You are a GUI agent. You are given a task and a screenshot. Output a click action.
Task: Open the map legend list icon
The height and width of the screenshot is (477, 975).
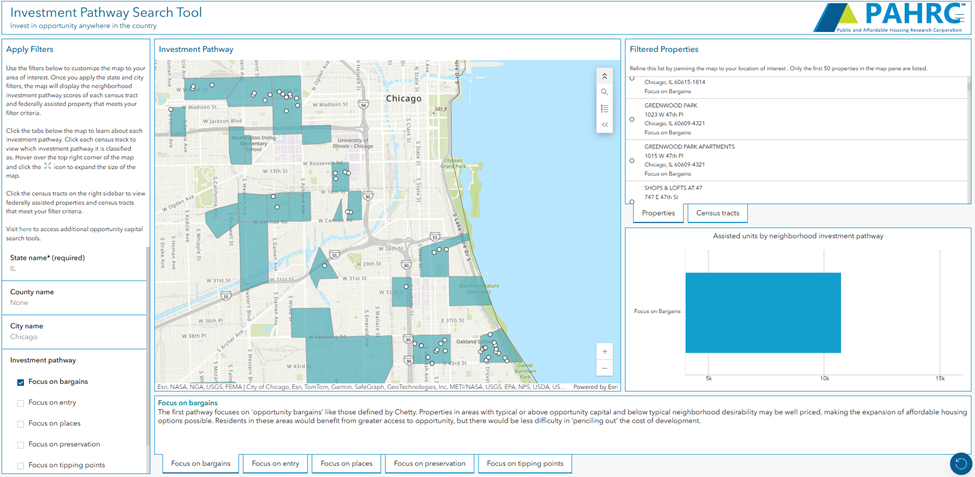pos(604,108)
